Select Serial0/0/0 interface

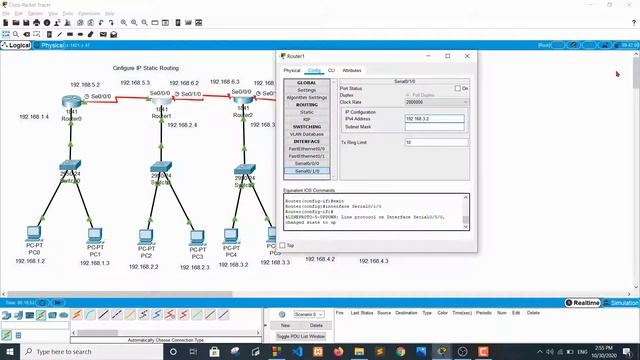[307, 164]
